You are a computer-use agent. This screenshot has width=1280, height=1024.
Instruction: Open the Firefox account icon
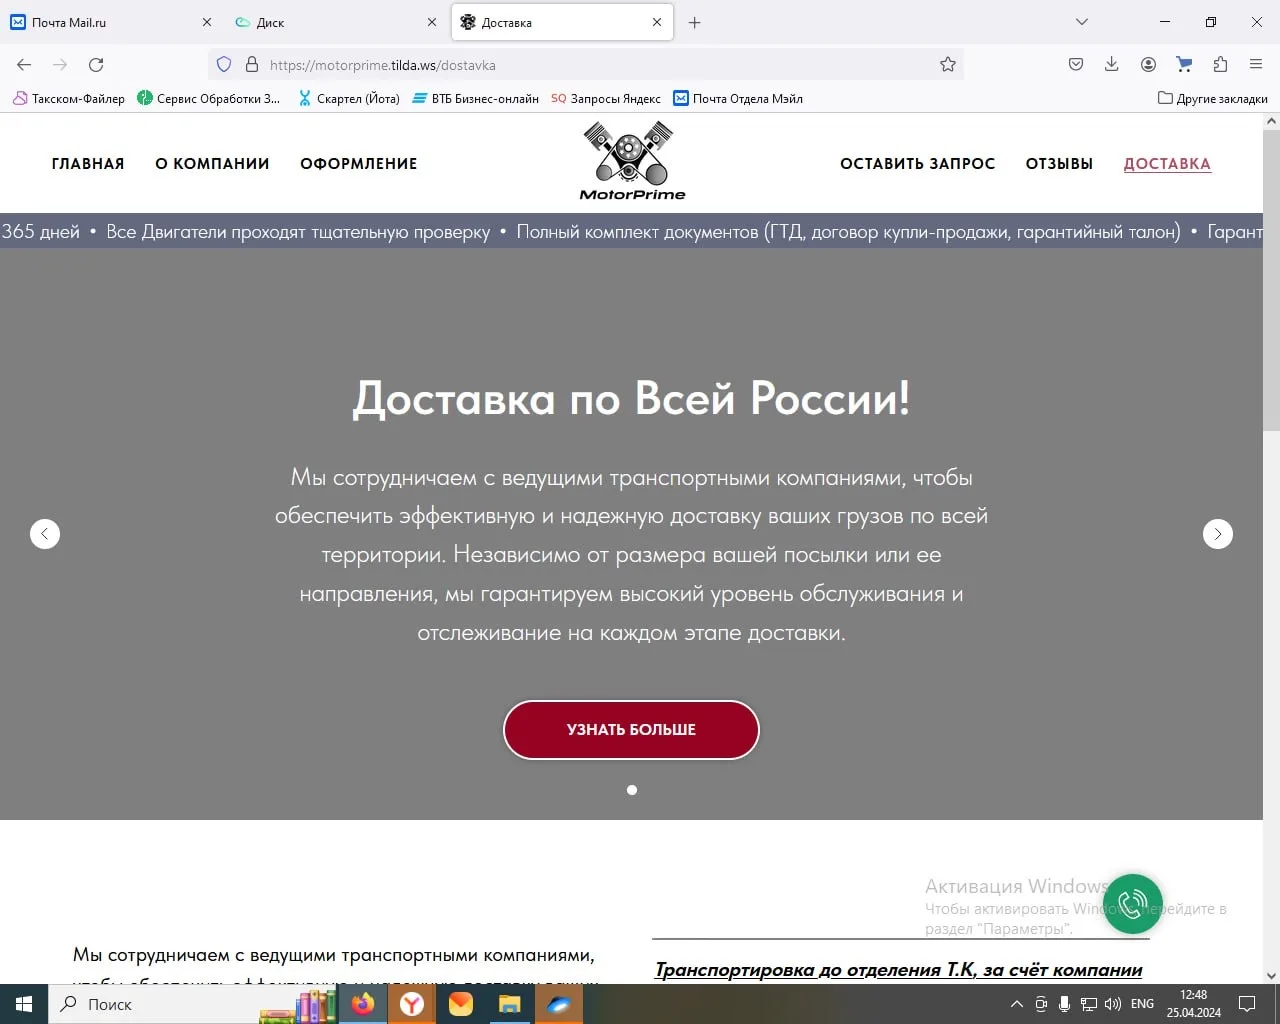click(x=1148, y=65)
